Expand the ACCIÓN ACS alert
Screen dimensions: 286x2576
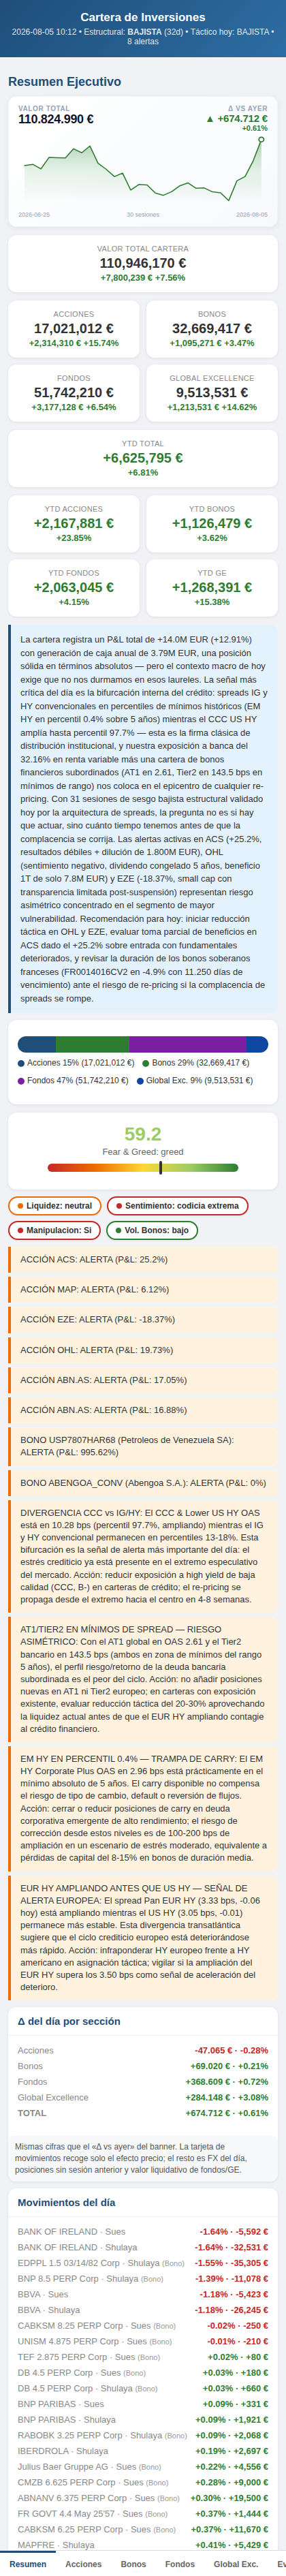point(143,1259)
